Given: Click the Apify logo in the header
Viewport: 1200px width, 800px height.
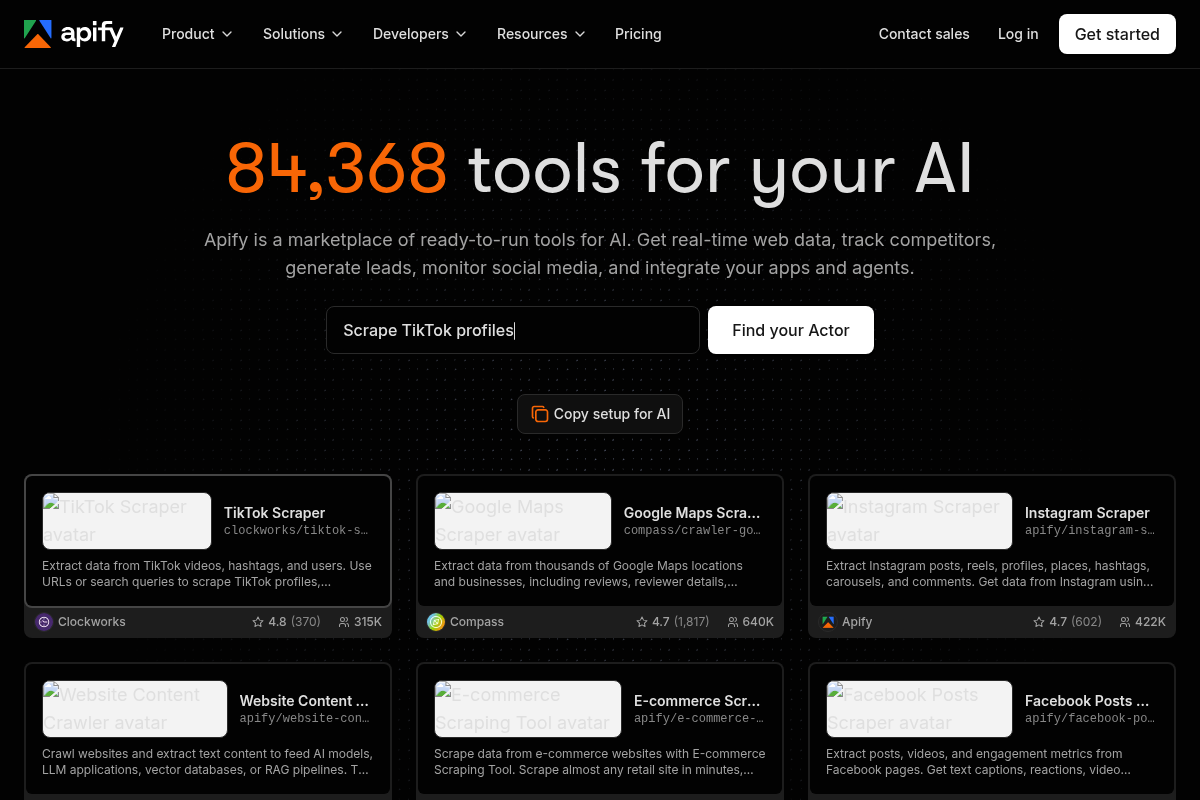Looking at the screenshot, I should coord(74,34).
